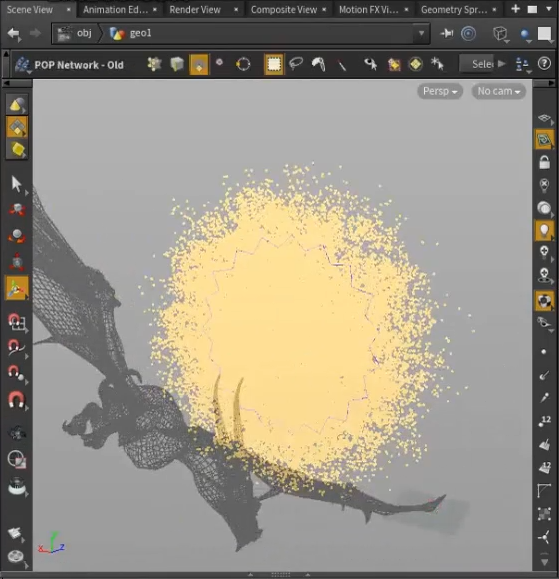Click the orange box selection icon

[394, 65]
